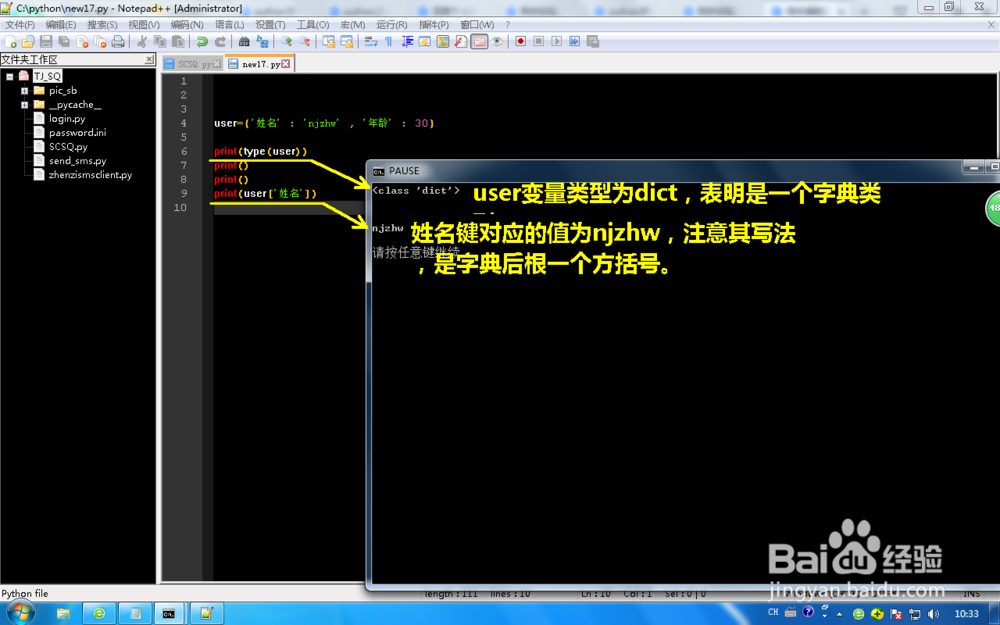
Task: Expand the __pycache__ folder
Action: coord(24,104)
